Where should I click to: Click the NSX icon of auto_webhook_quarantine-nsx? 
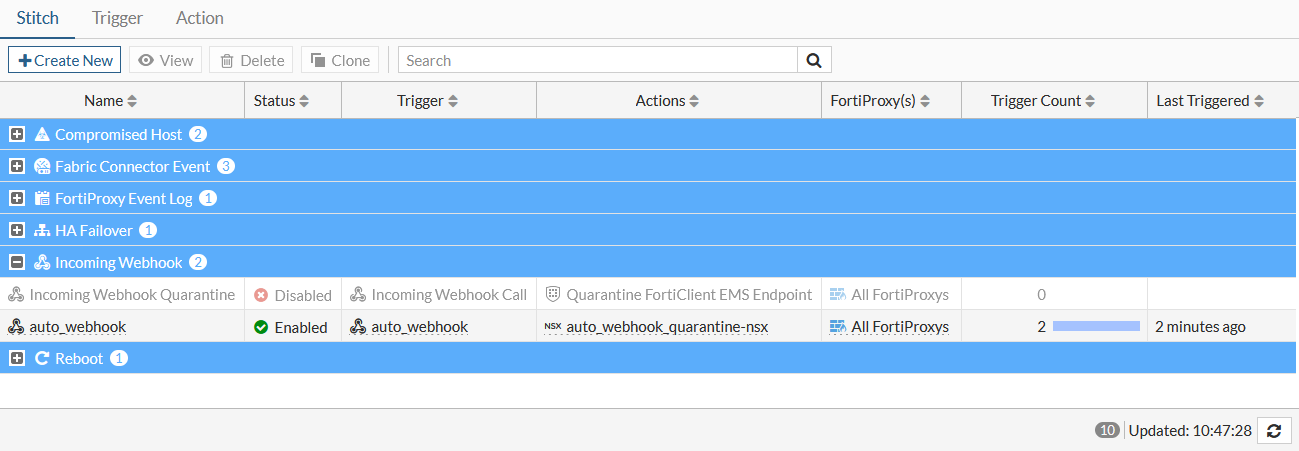(x=553, y=326)
